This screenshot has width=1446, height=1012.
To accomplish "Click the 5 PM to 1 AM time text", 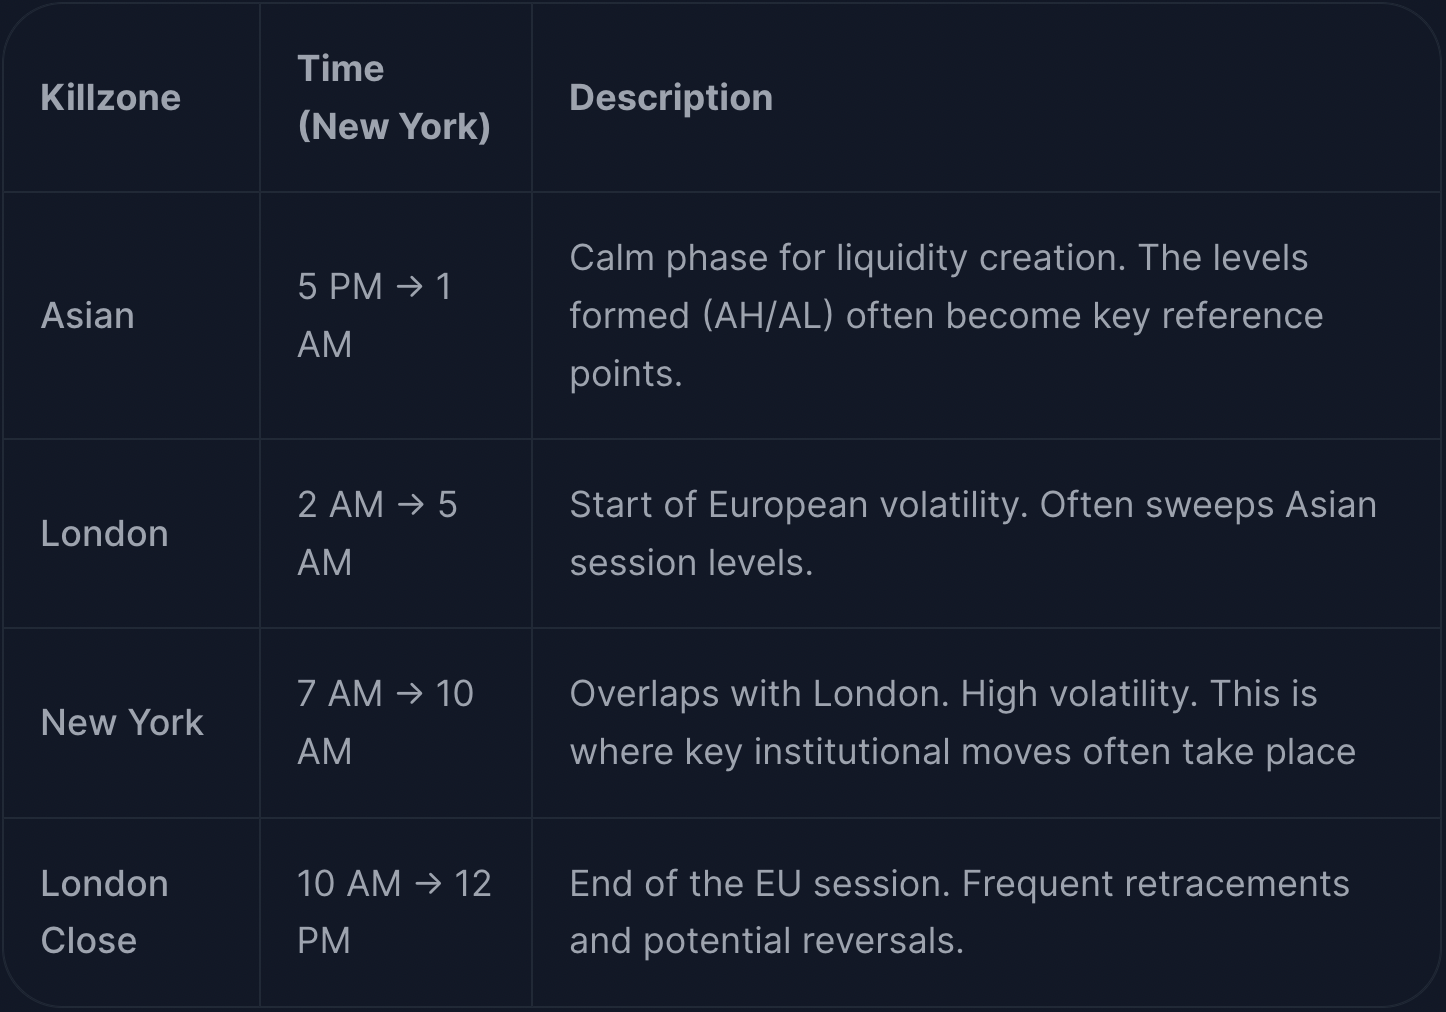I will 374,316.
